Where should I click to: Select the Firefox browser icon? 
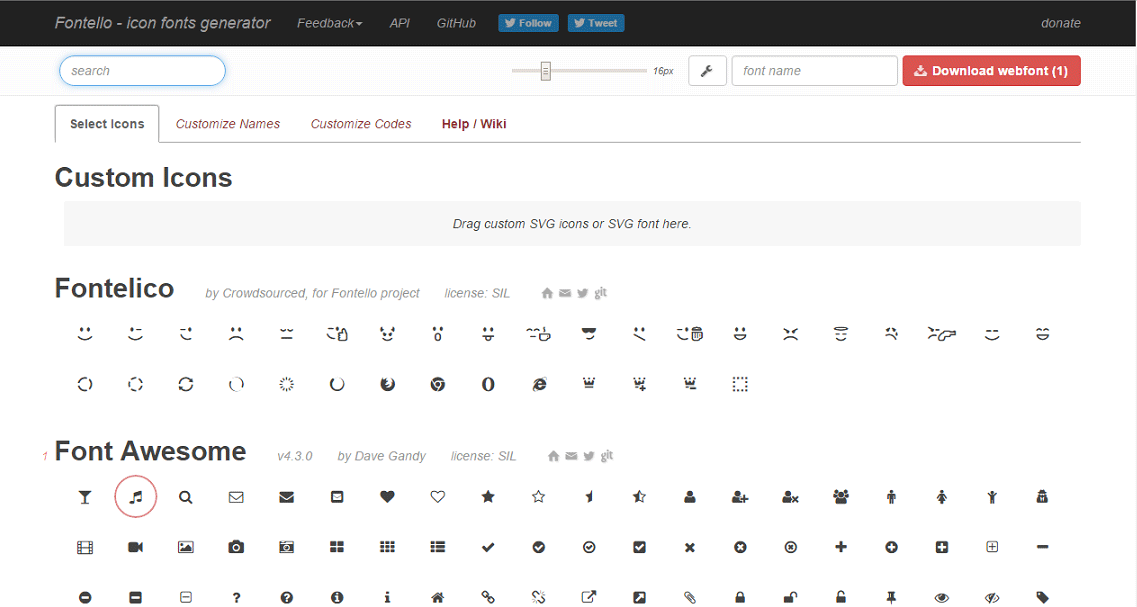(387, 384)
